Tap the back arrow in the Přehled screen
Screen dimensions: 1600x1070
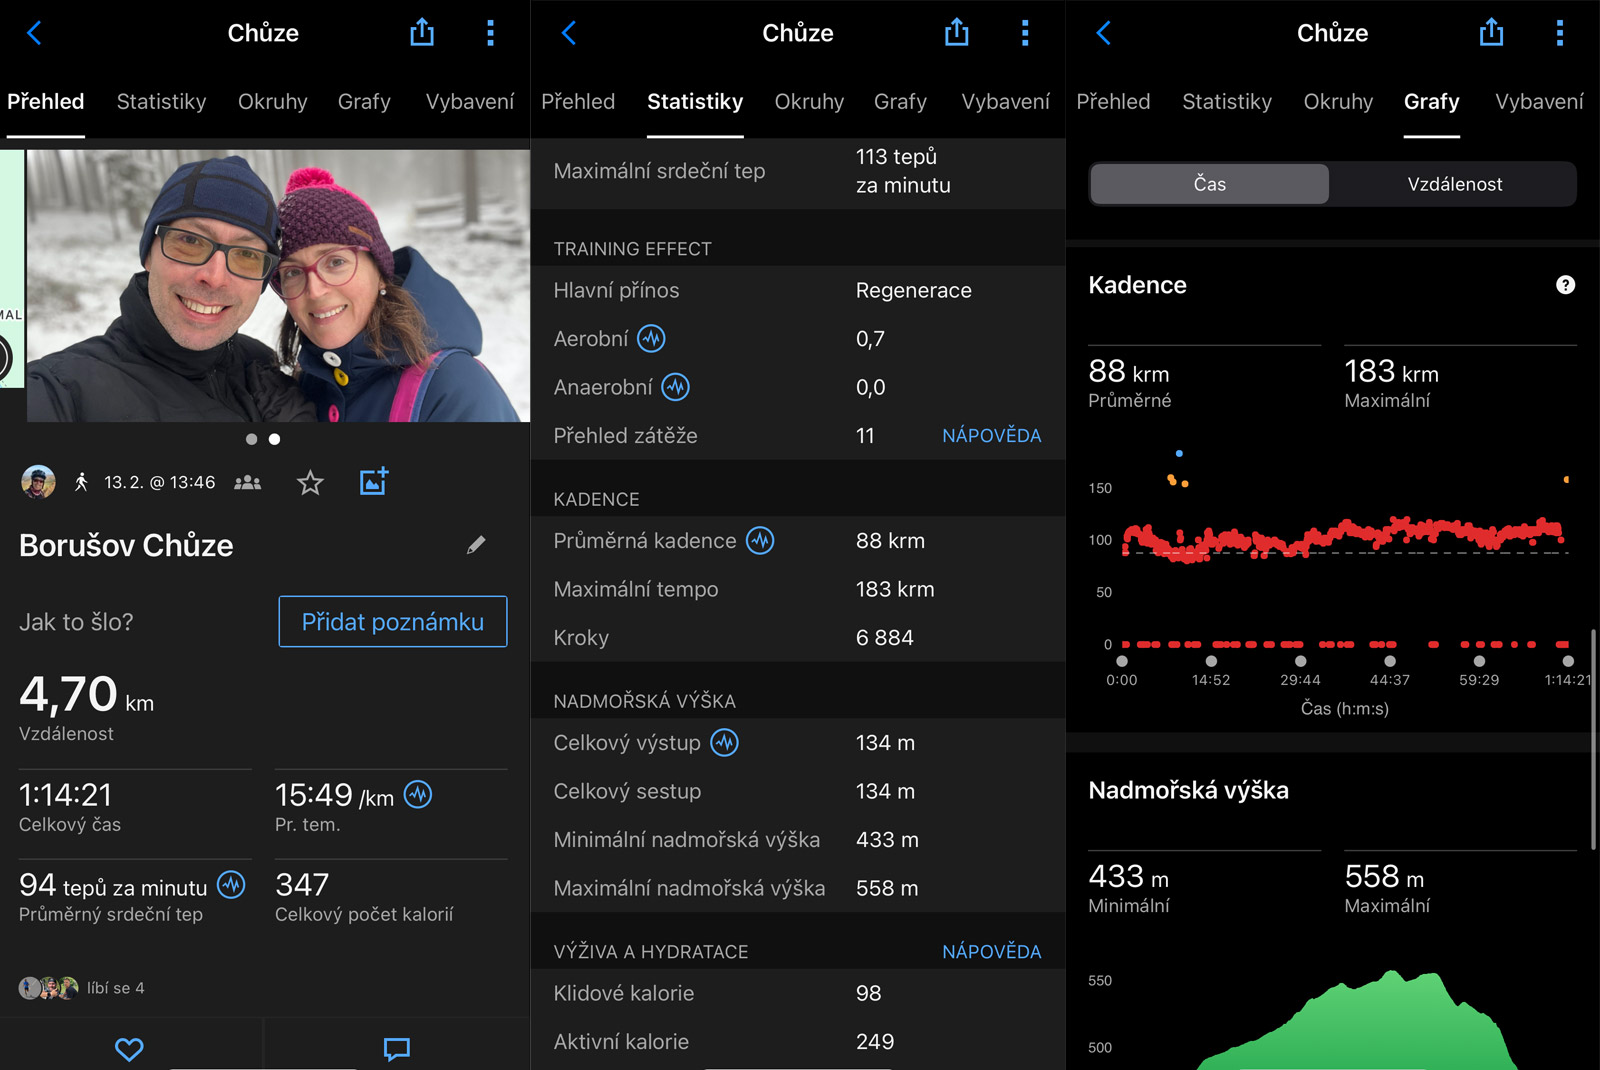click(34, 33)
